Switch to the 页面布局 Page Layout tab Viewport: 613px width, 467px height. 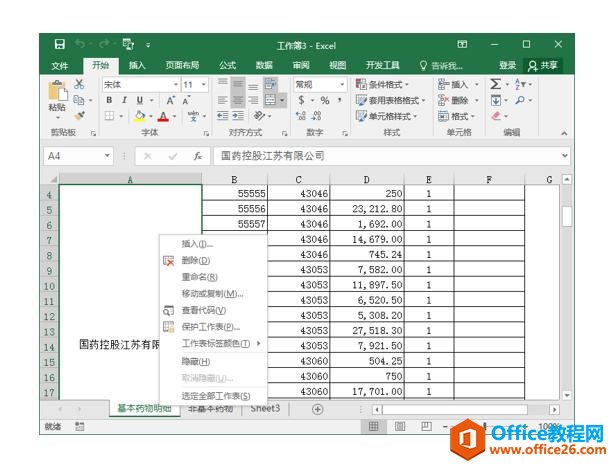(182, 65)
